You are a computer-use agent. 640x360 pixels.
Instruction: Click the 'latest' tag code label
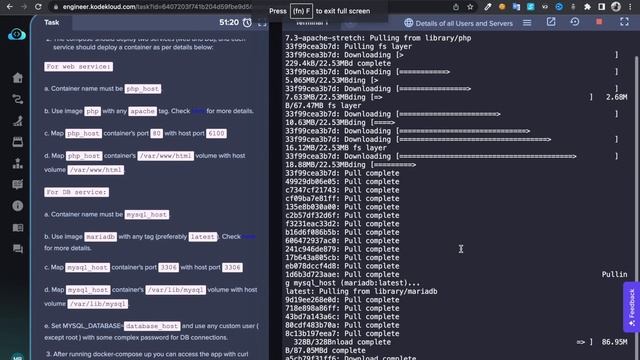(x=202, y=237)
